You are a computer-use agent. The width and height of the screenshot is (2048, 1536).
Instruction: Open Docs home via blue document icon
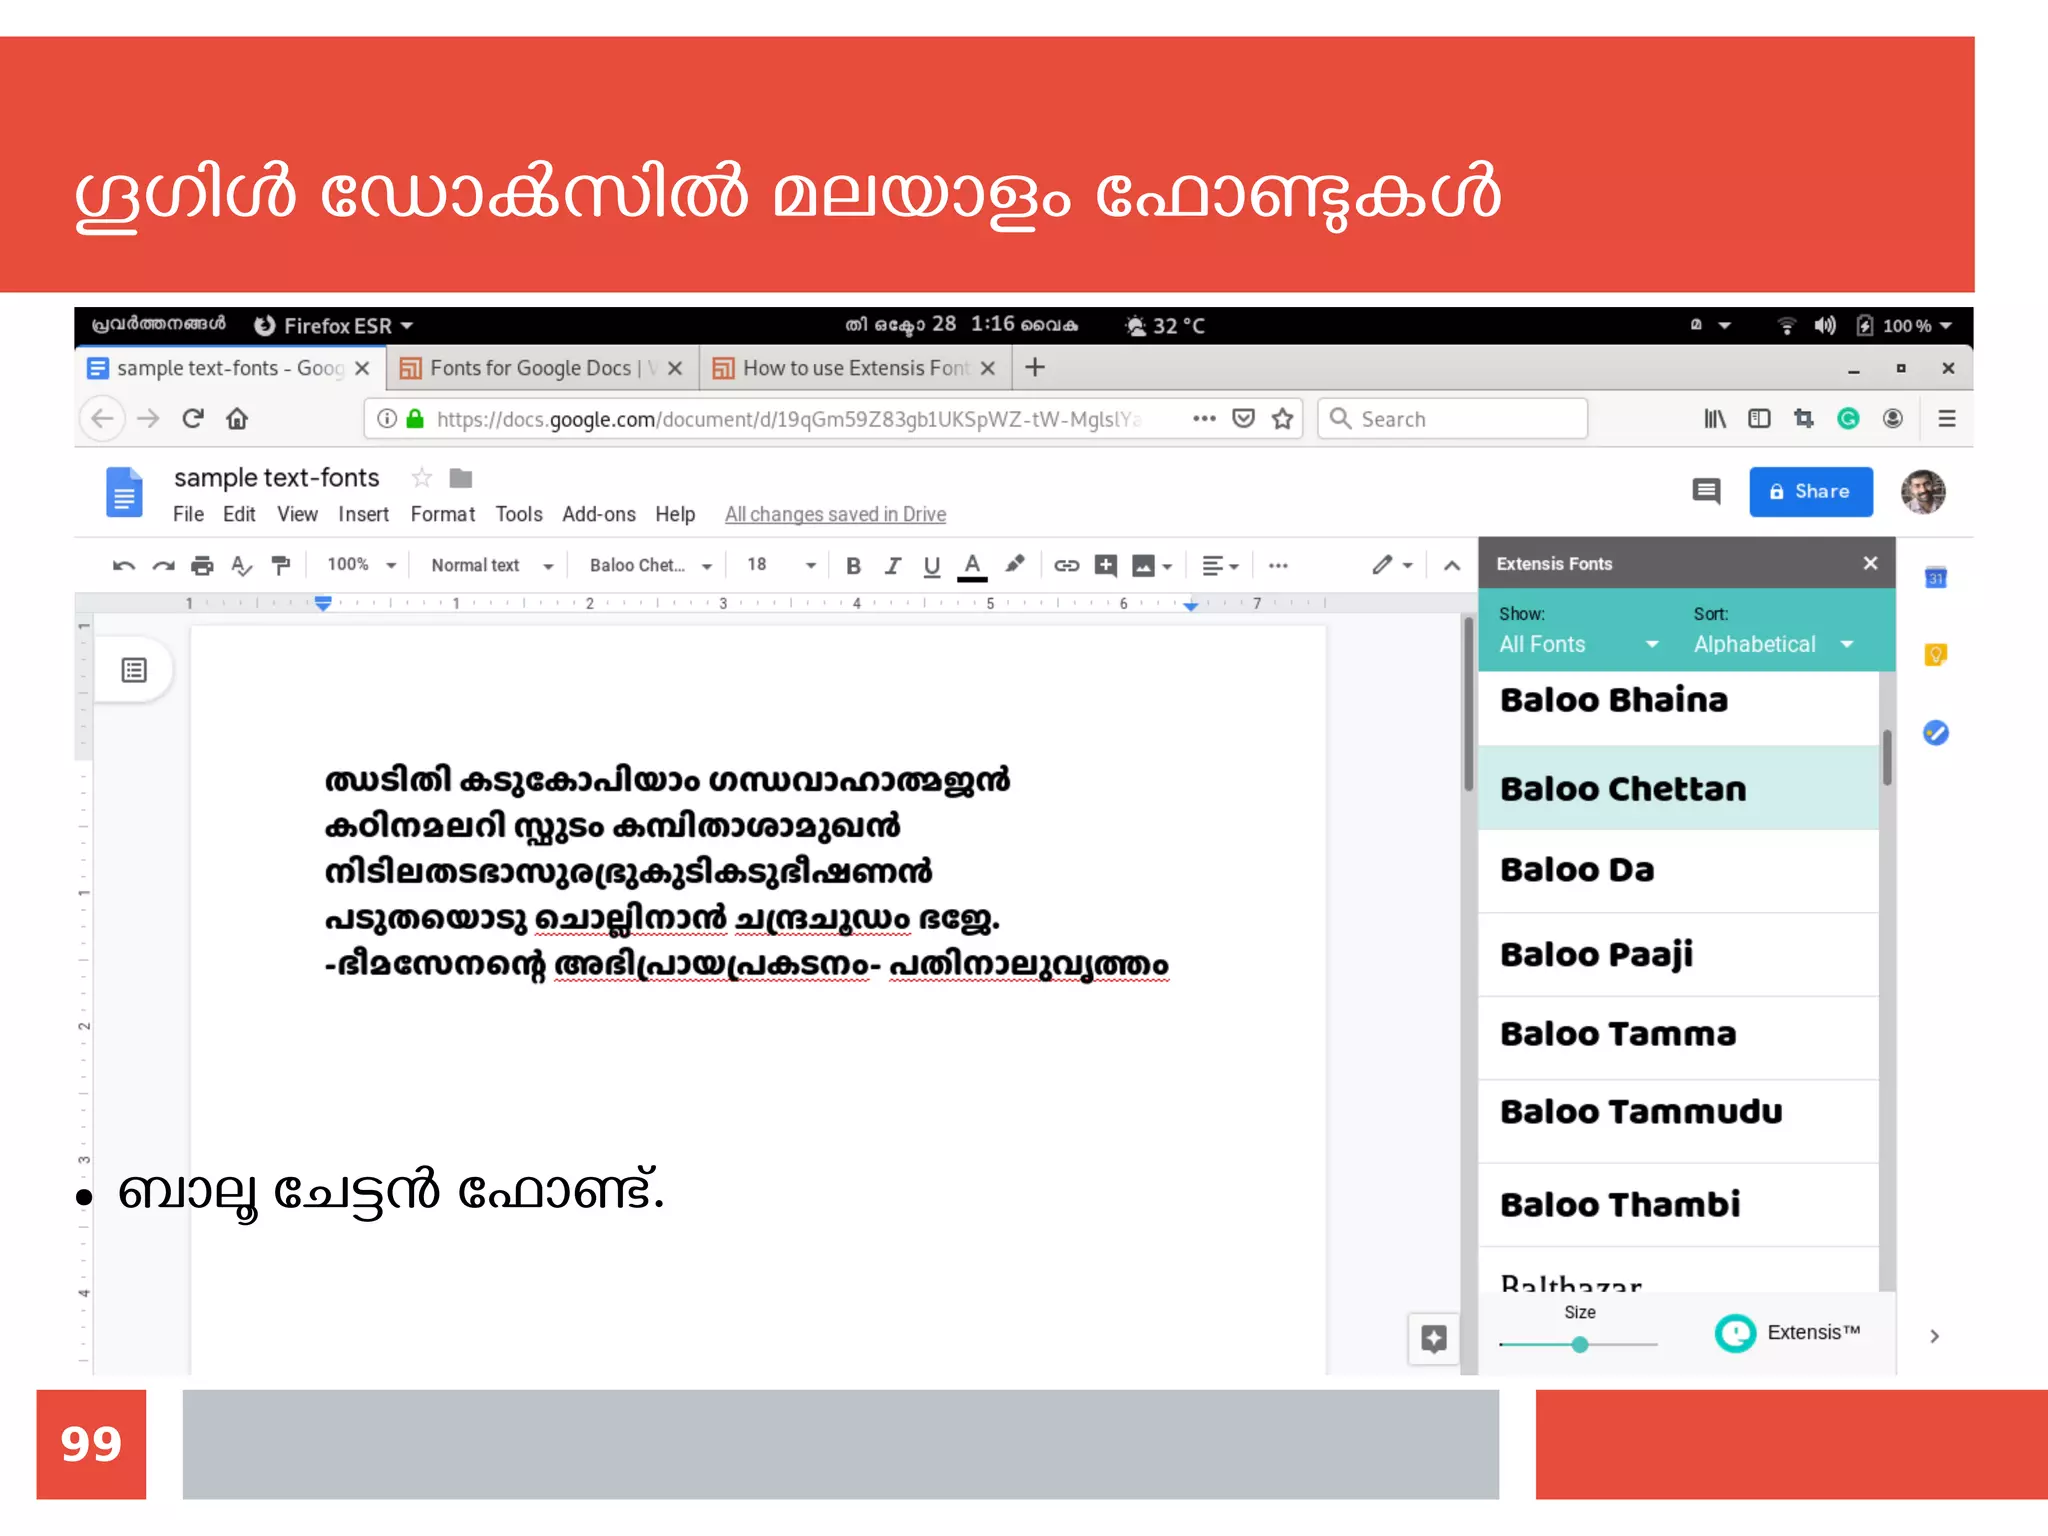(x=125, y=492)
